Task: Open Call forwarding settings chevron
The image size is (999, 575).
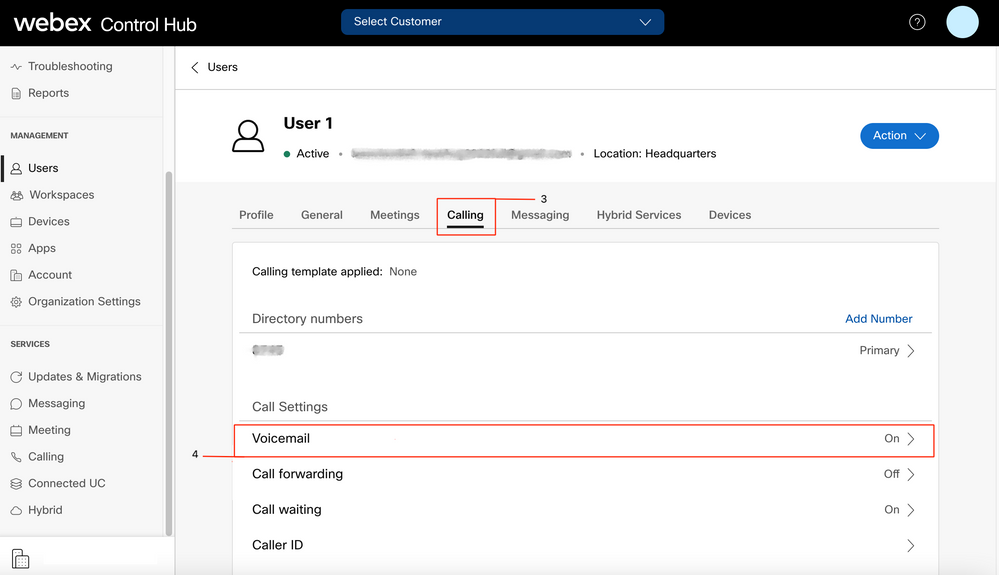Action: point(910,474)
